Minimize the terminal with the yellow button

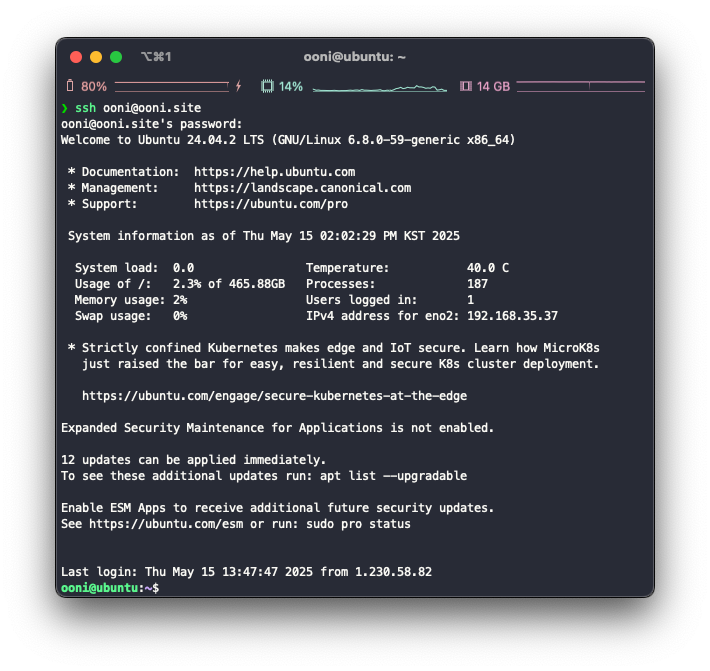point(96,57)
